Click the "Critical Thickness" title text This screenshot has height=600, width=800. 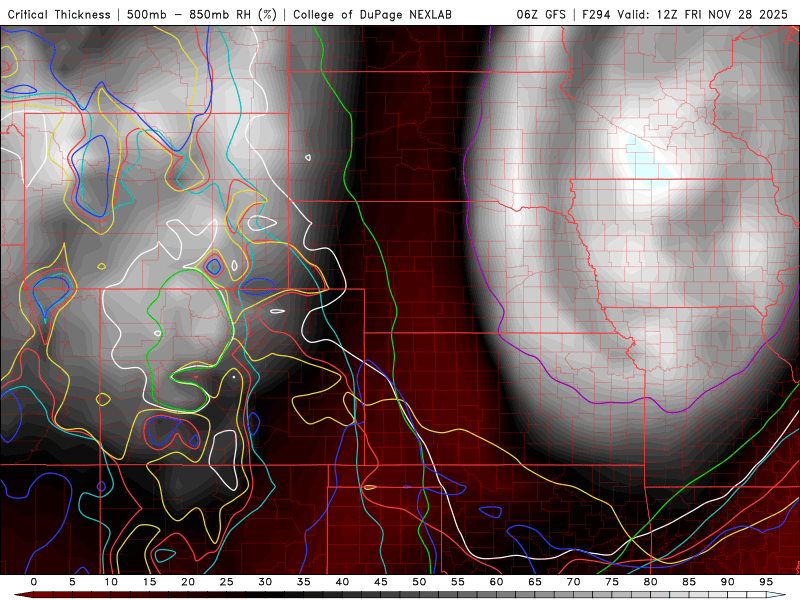pyautogui.click(x=59, y=14)
